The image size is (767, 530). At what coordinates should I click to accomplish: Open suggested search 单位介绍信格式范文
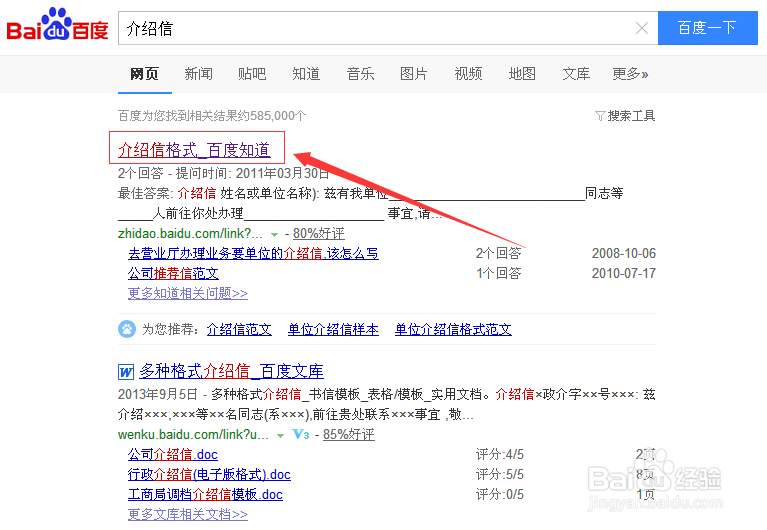click(x=453, y=329)
